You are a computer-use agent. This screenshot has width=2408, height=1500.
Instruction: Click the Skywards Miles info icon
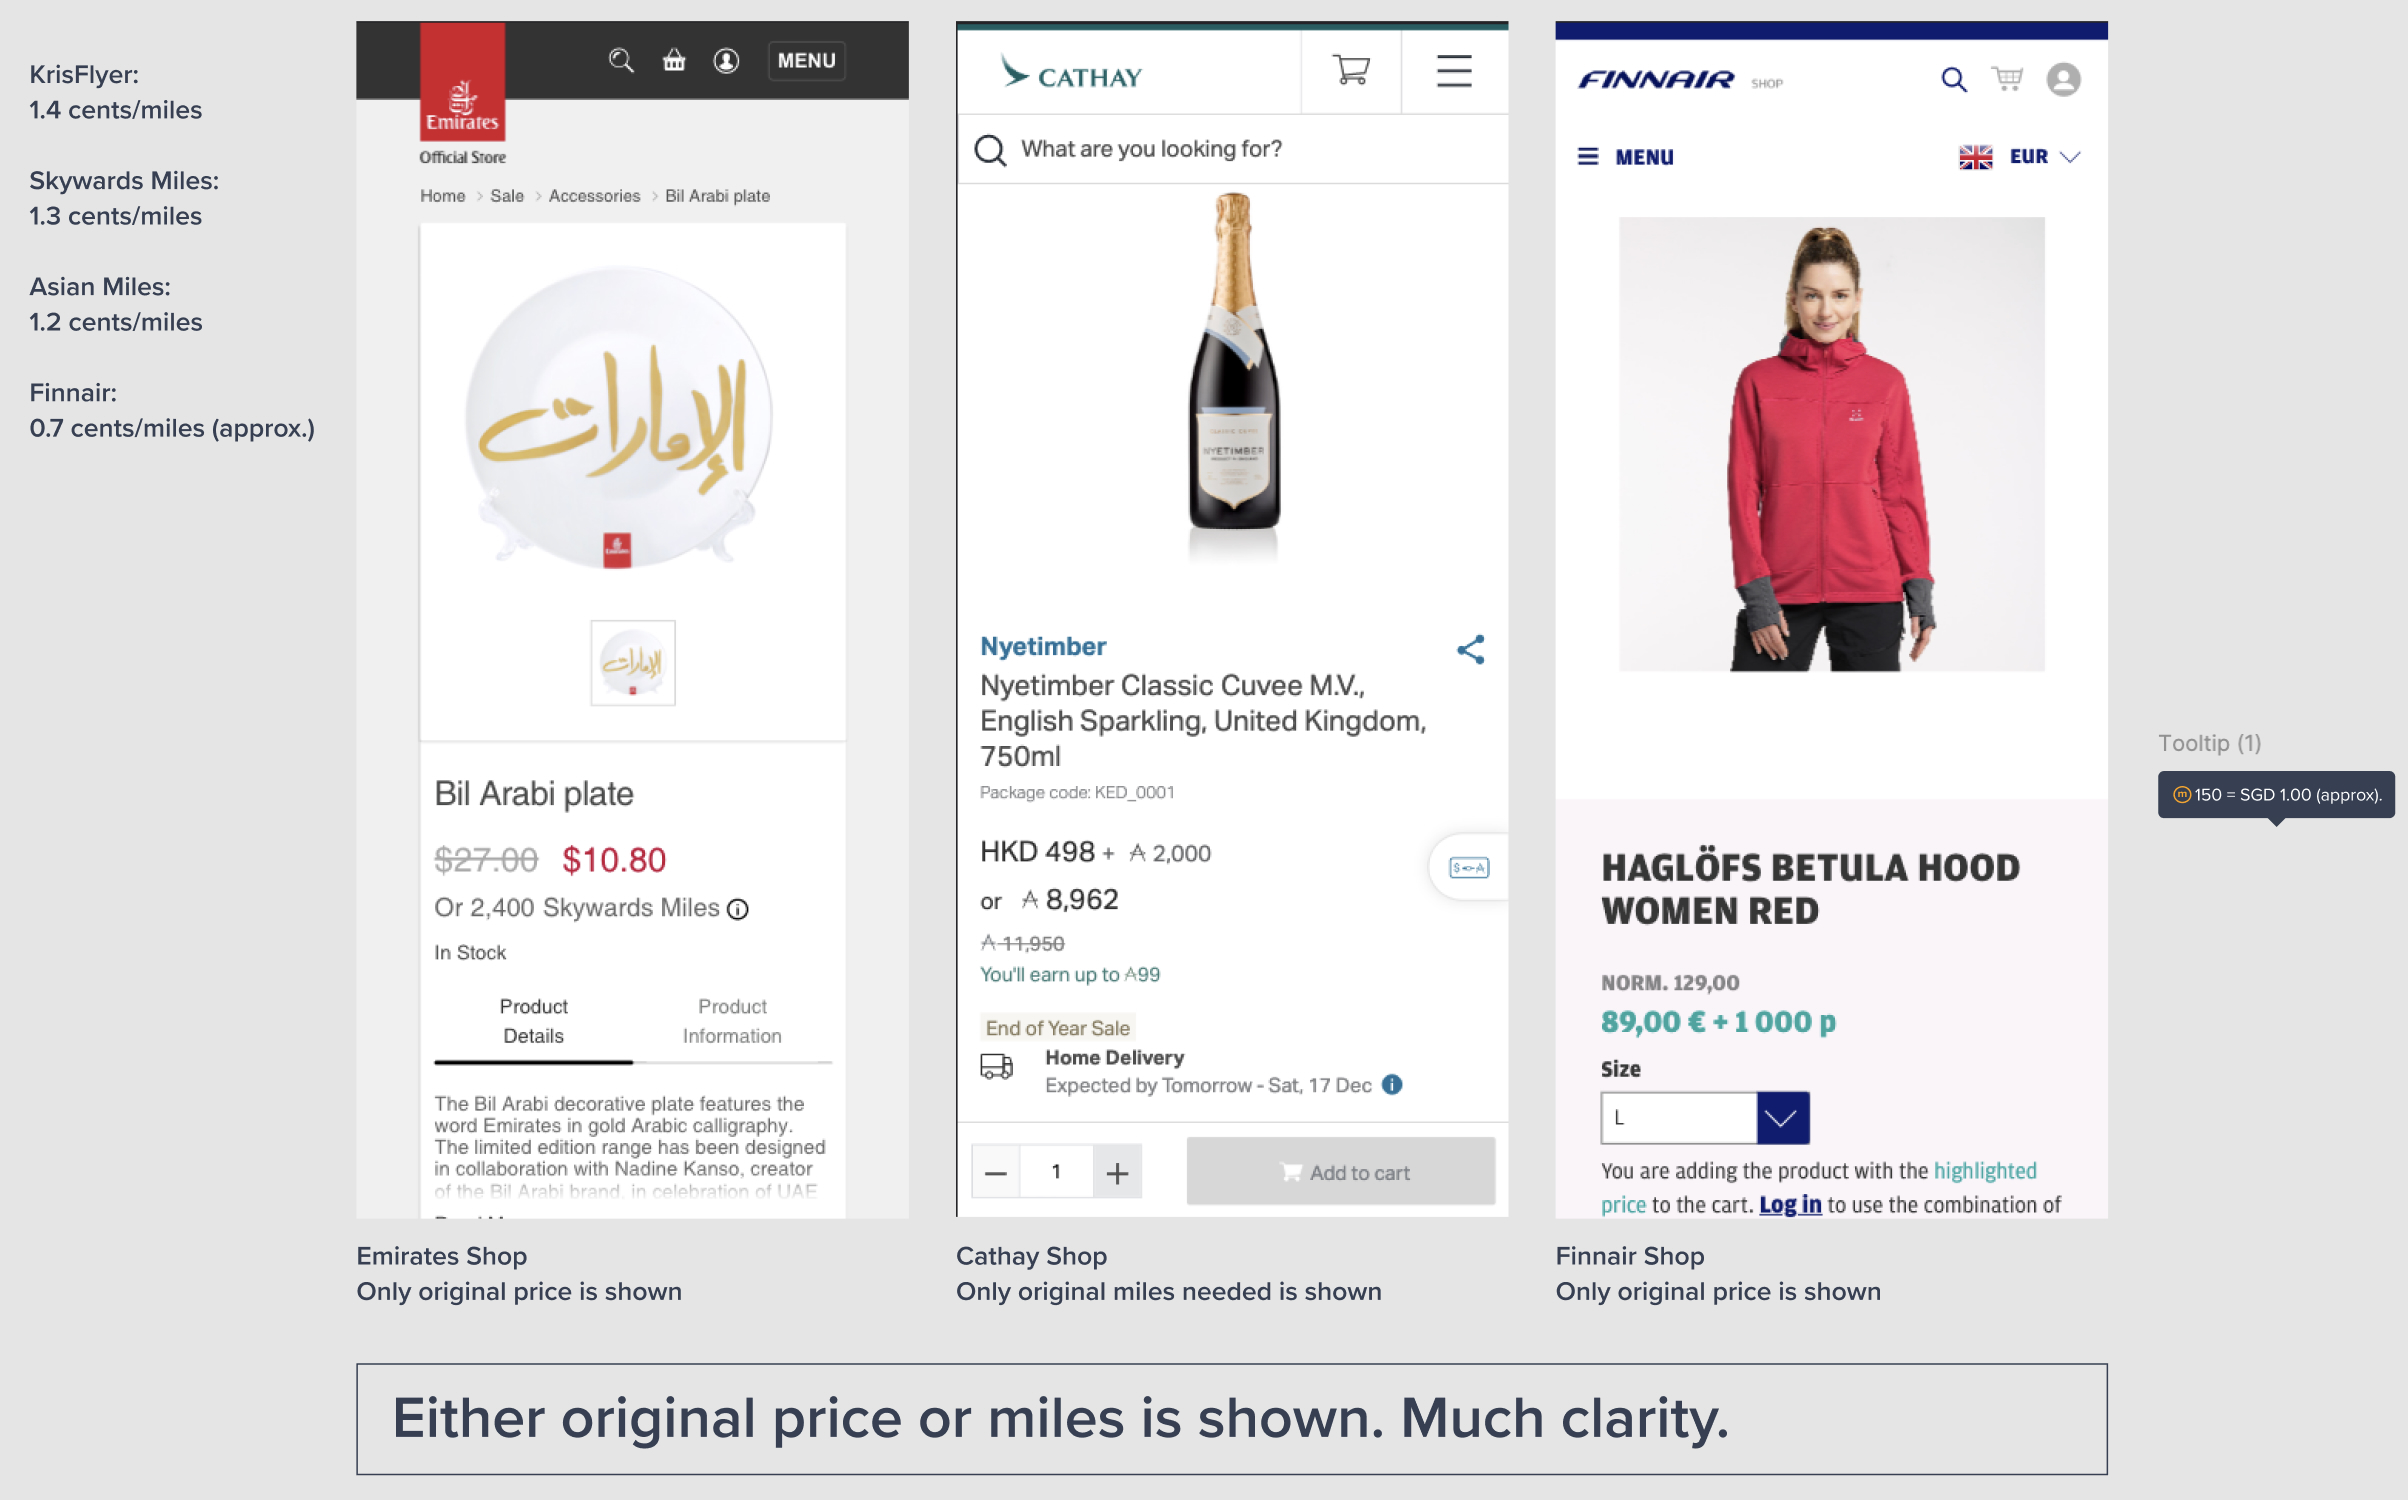[738, 909]
